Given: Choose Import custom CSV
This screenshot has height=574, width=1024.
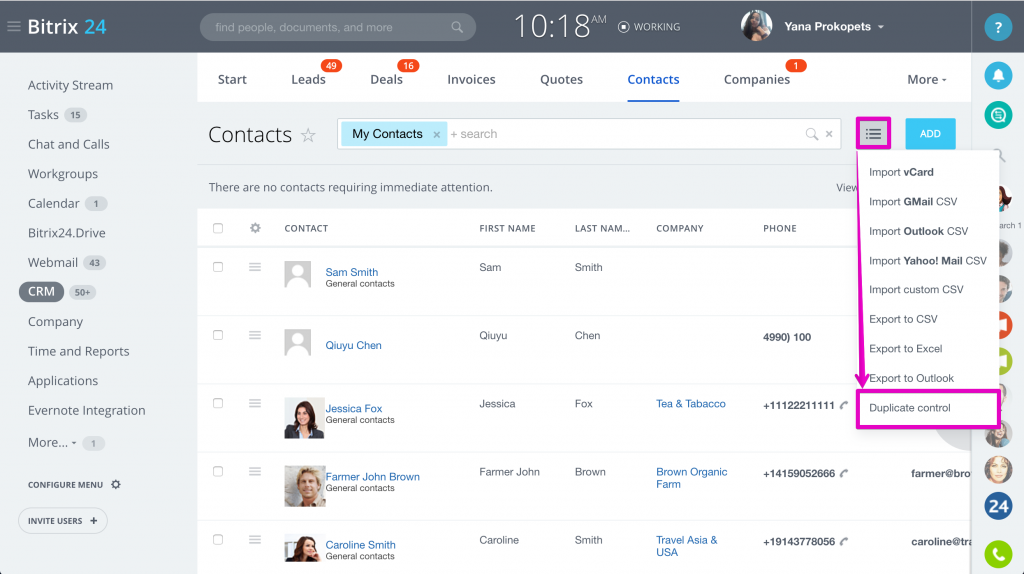Looking at the screenshot, I should (x=916, y=289).
